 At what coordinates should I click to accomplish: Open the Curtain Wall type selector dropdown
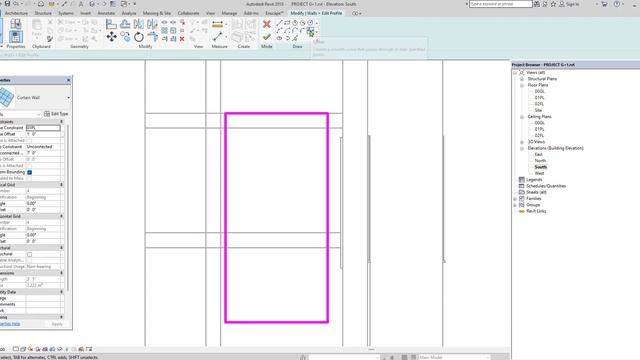pos(68,98)
